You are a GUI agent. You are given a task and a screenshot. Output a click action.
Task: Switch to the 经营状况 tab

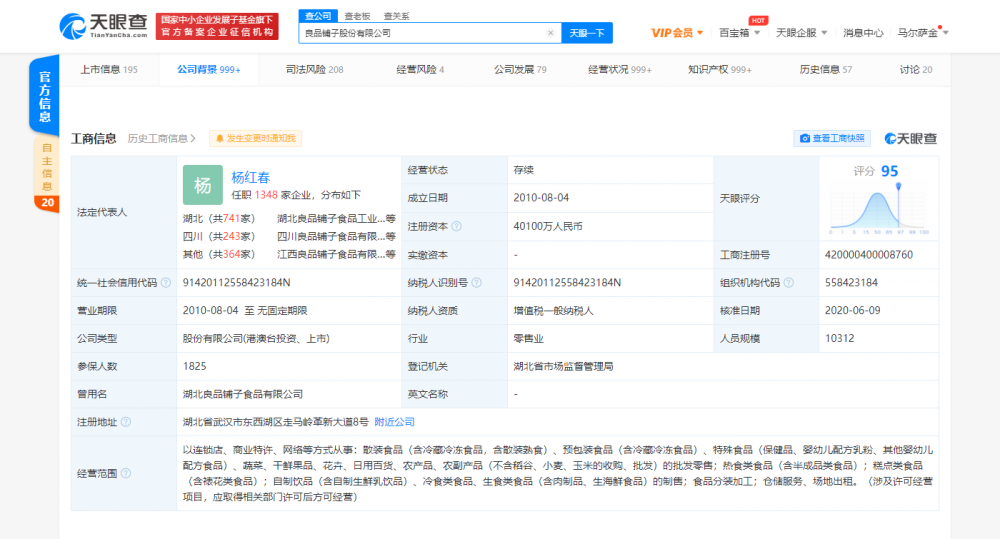(620, 70)
